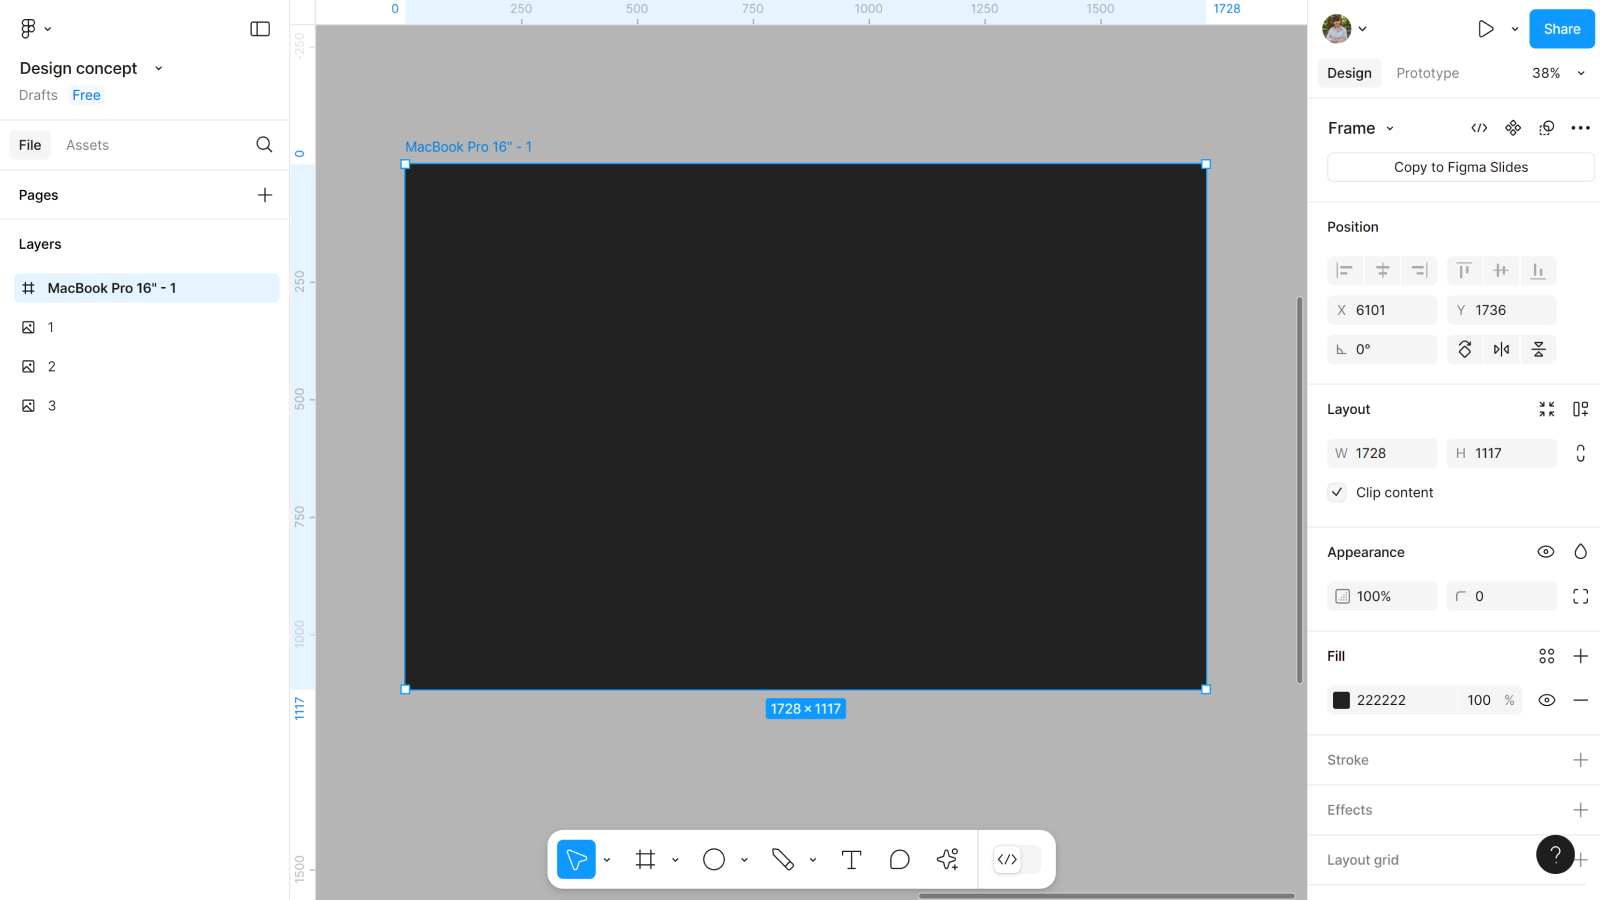Viewport: 1600px width, 900px height.
Task: Open the Actions AI tool
Action: click(x=947, y=860)
